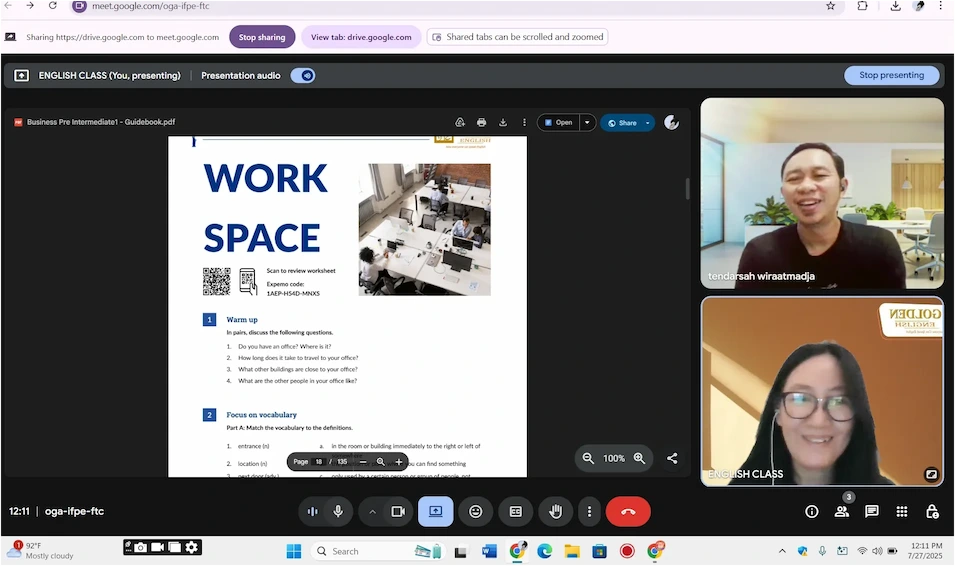Image resolution: width=955 pixels, height=566 pixels.
Task: Click the Stop presenting button
Action: click(x=892, y=75)
